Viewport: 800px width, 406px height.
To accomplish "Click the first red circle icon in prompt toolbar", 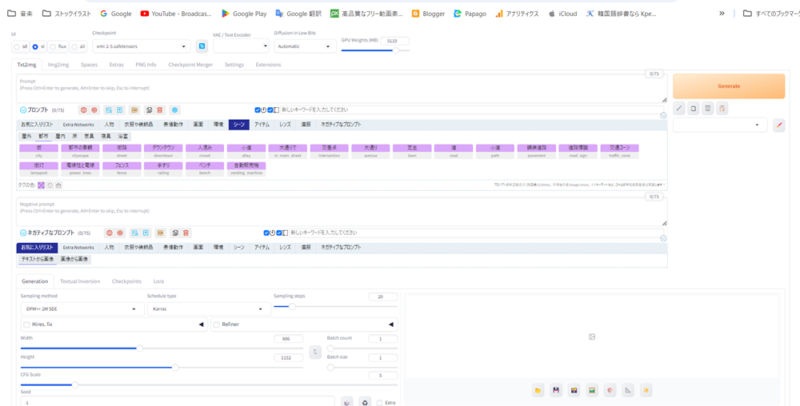I will click(x=84, y=110).
